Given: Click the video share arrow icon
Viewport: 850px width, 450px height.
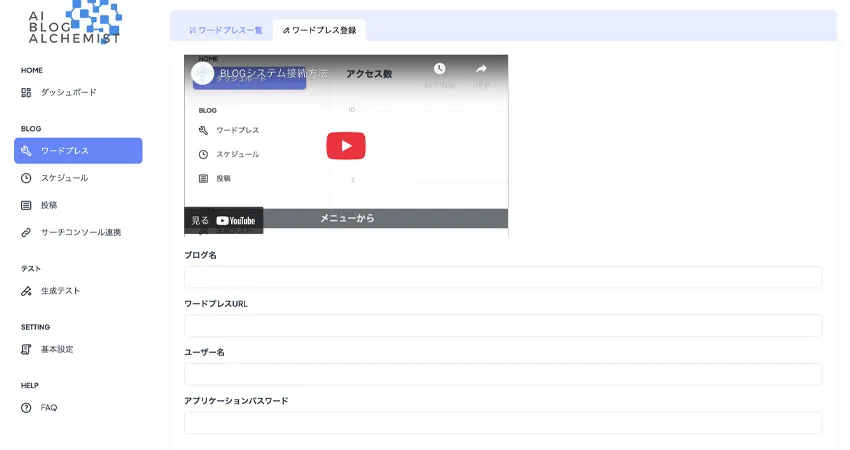Looking at the screenshot, I should coord(481,69).
